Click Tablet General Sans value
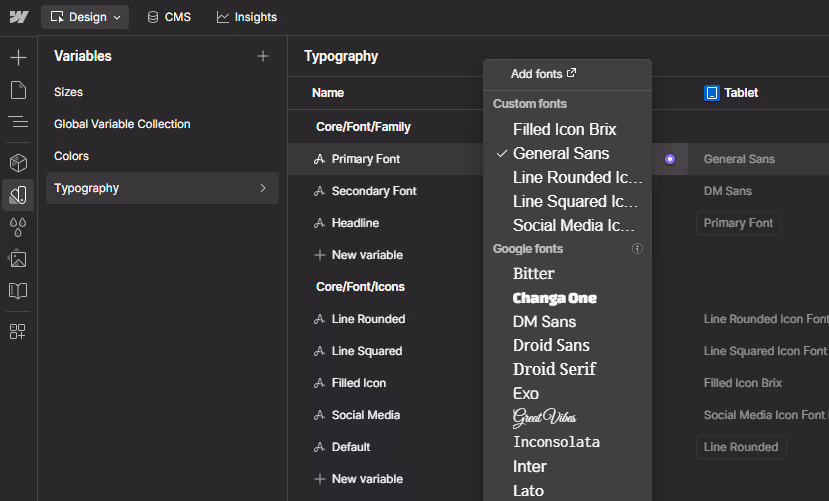The height and width of the screenshot is (501, 829). pos(739,159)
